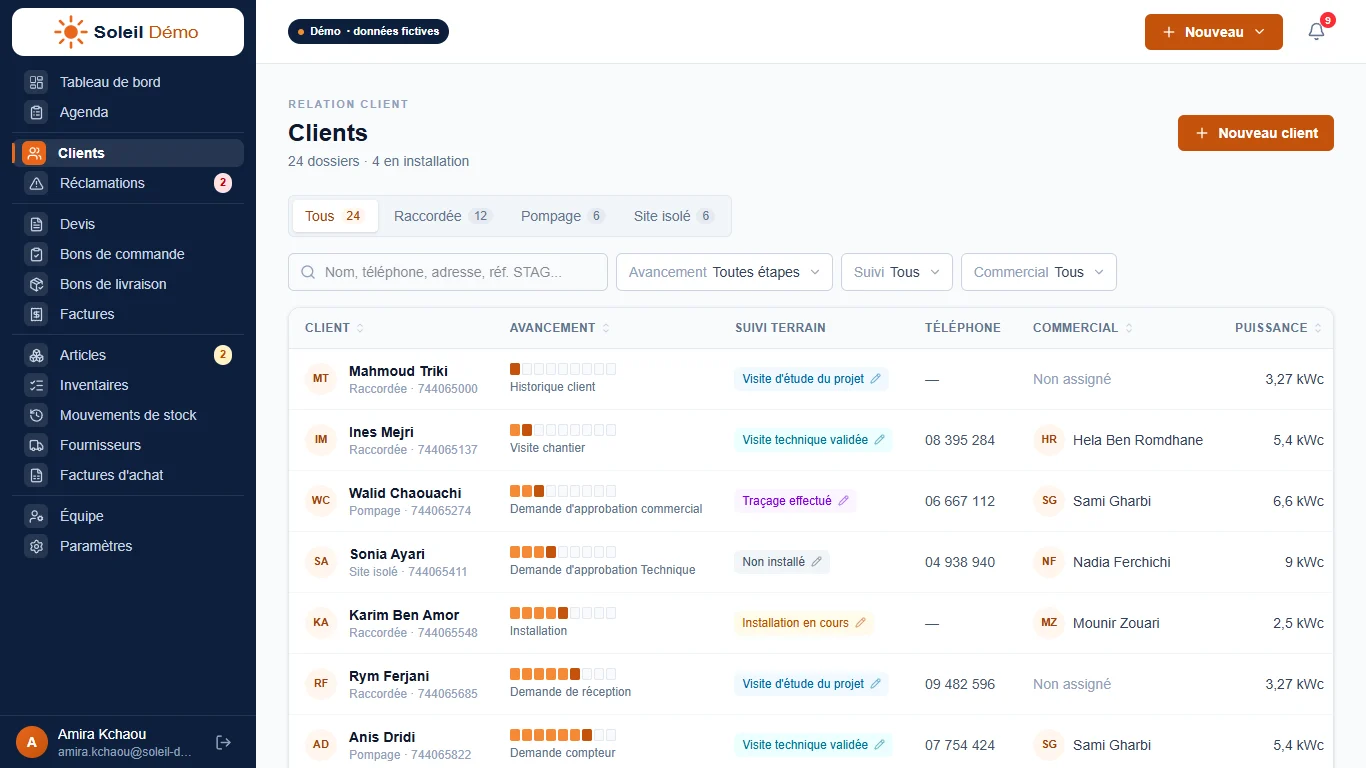Open the Suivi Tous filter dropdown
The height and width of the screenshot is (768, 1366).
click(897, 272)
